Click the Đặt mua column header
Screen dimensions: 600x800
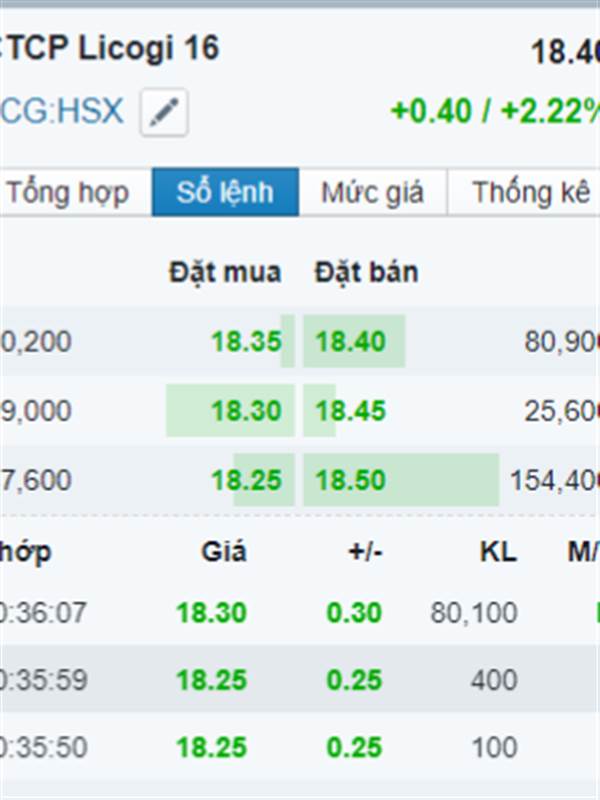(225, 271)
